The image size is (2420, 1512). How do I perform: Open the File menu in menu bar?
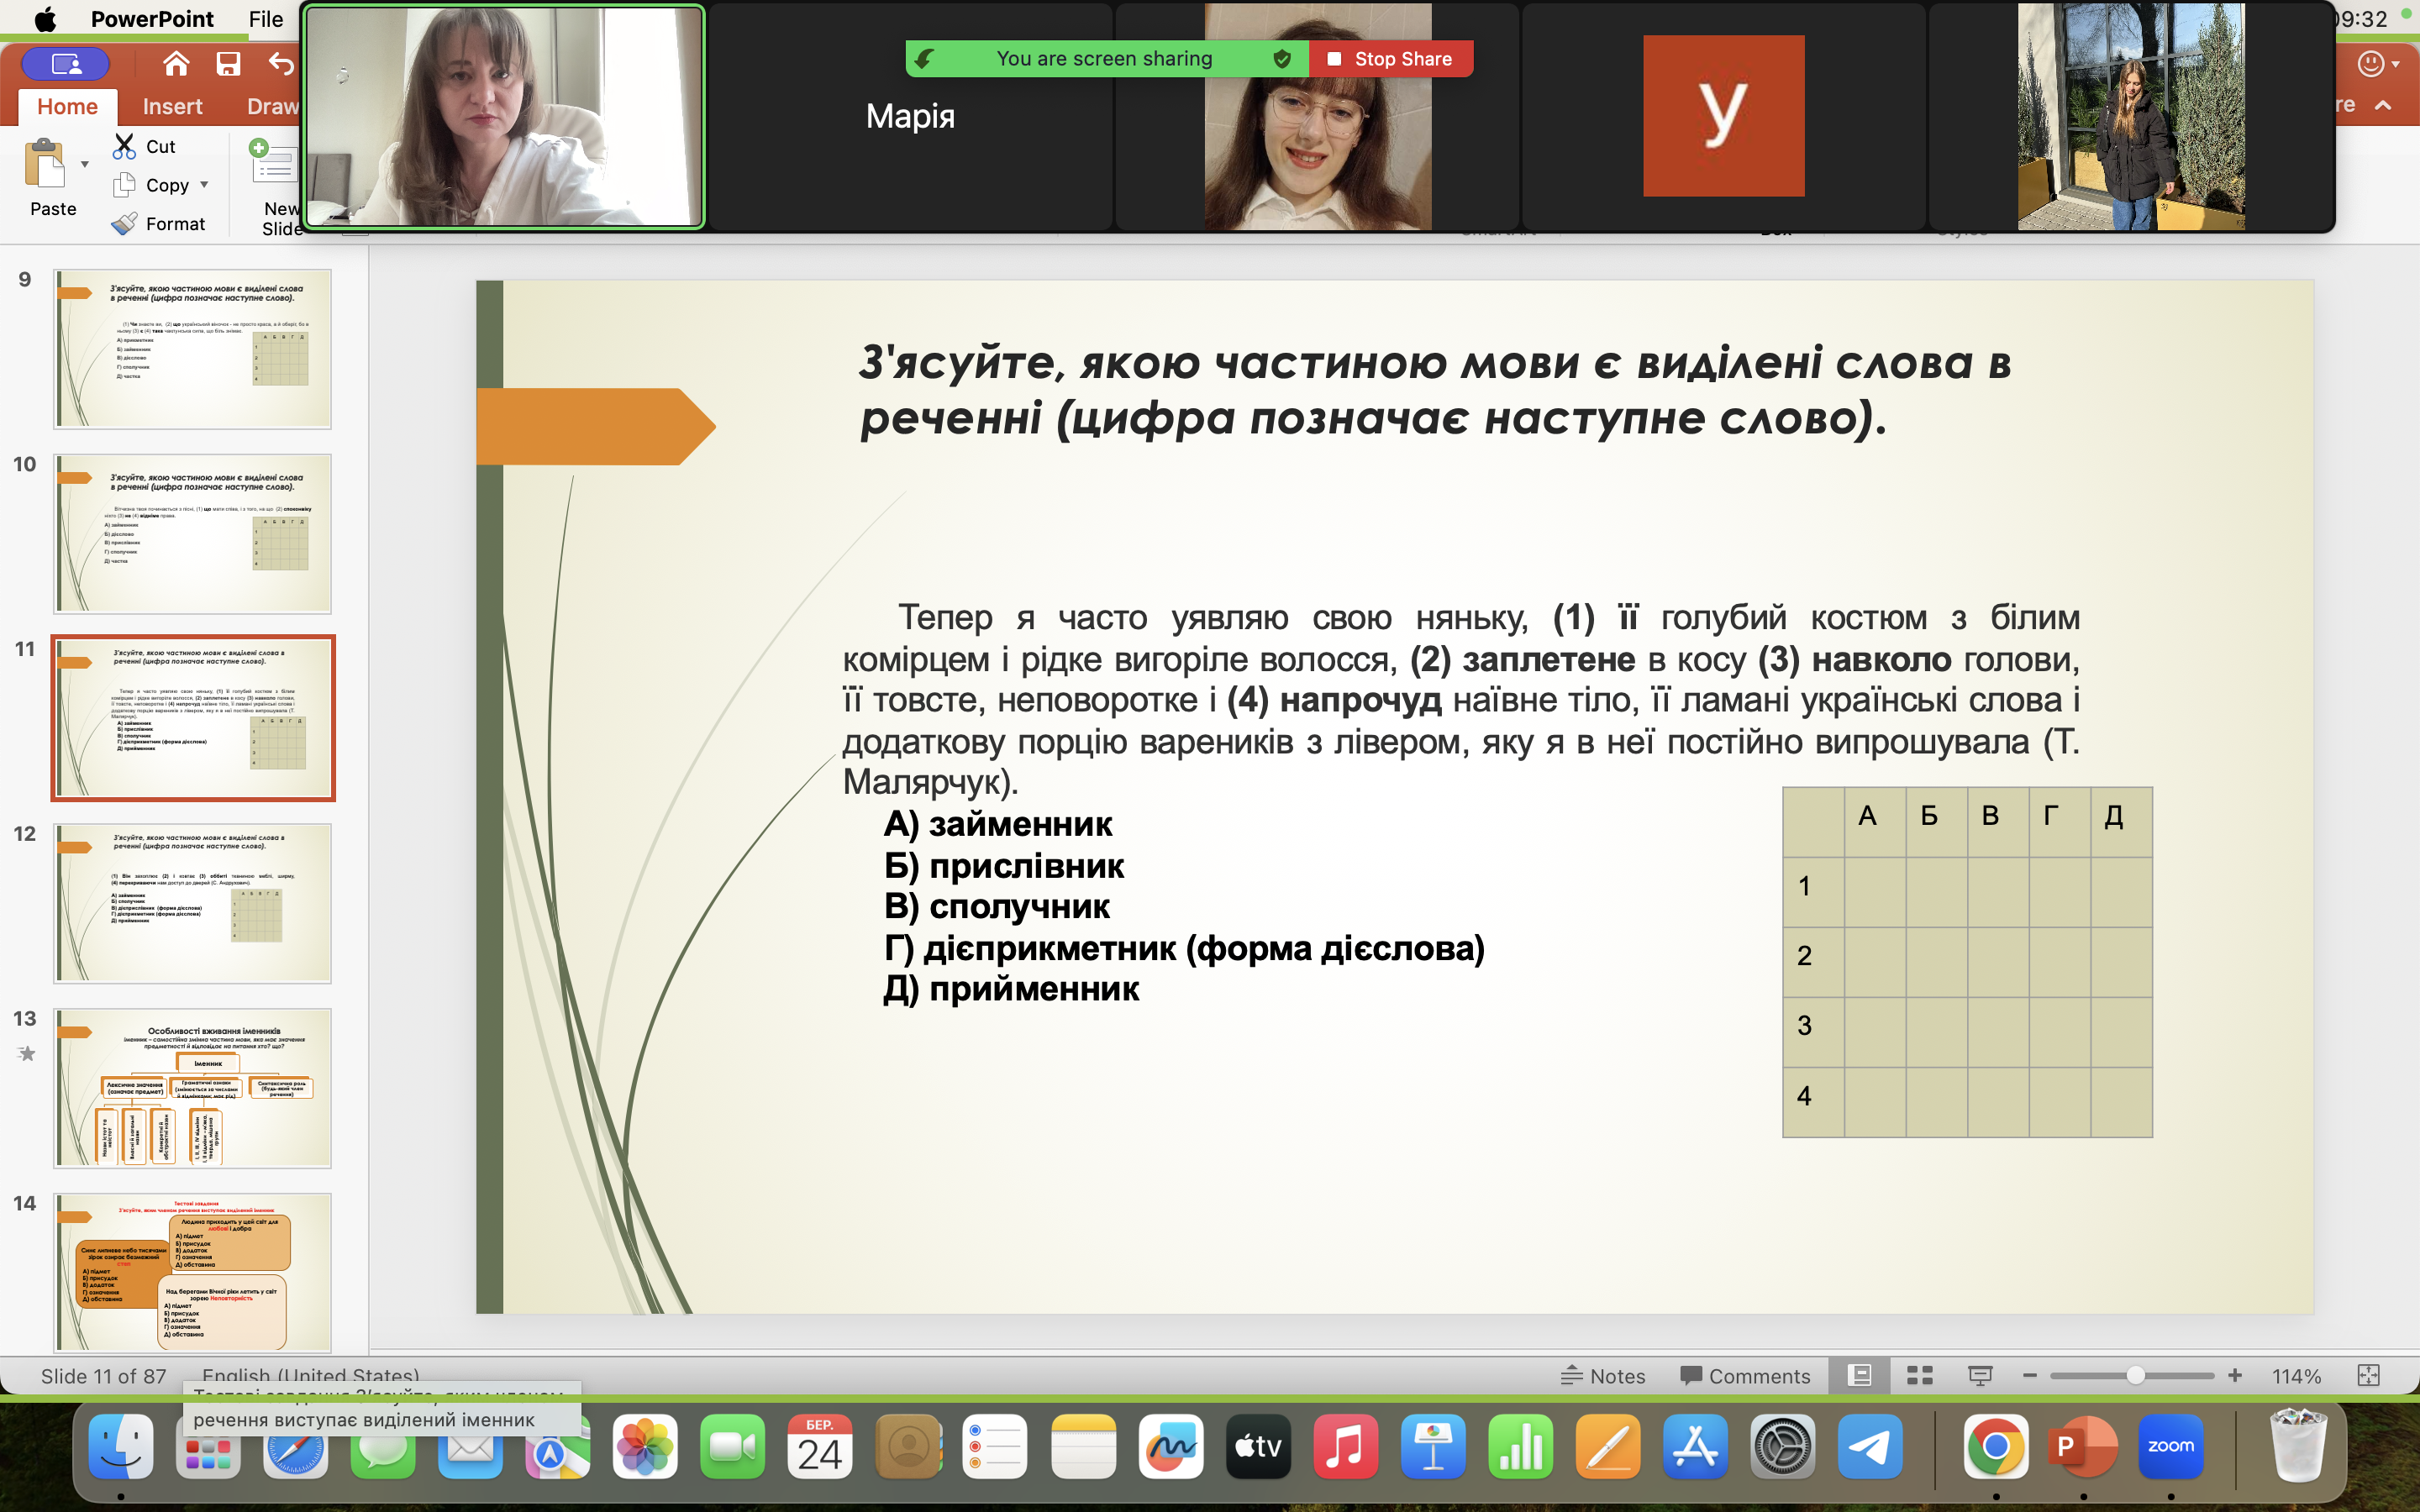(265, 19)
